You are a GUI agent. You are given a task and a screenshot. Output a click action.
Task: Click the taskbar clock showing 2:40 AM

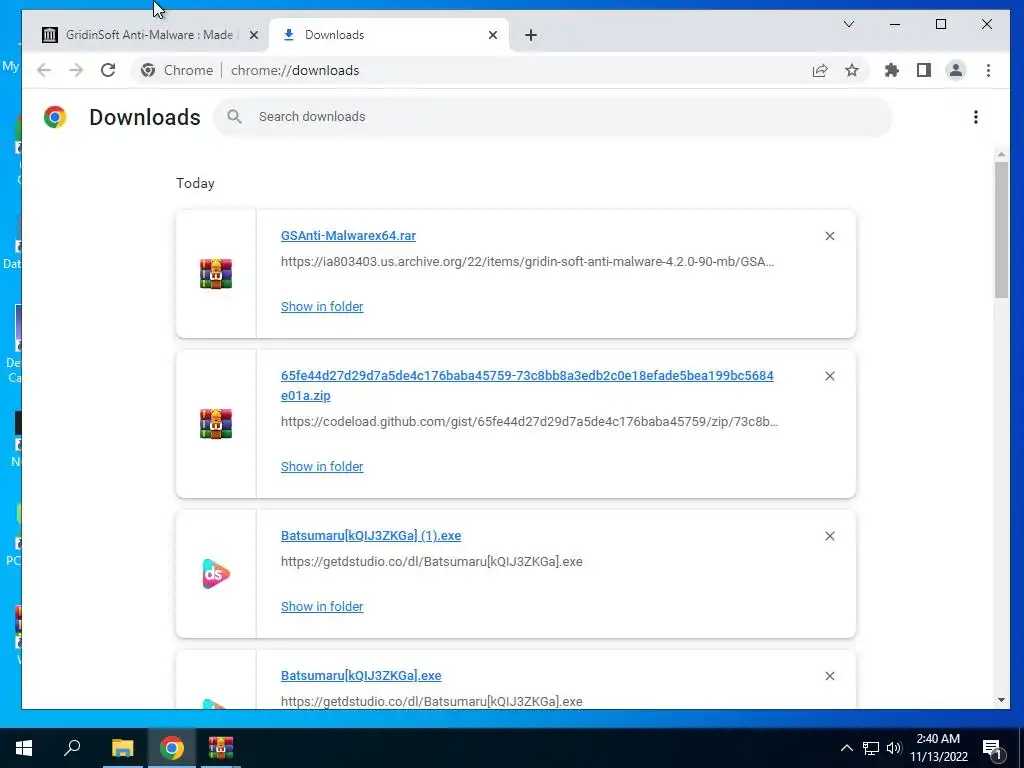point(938,748)
